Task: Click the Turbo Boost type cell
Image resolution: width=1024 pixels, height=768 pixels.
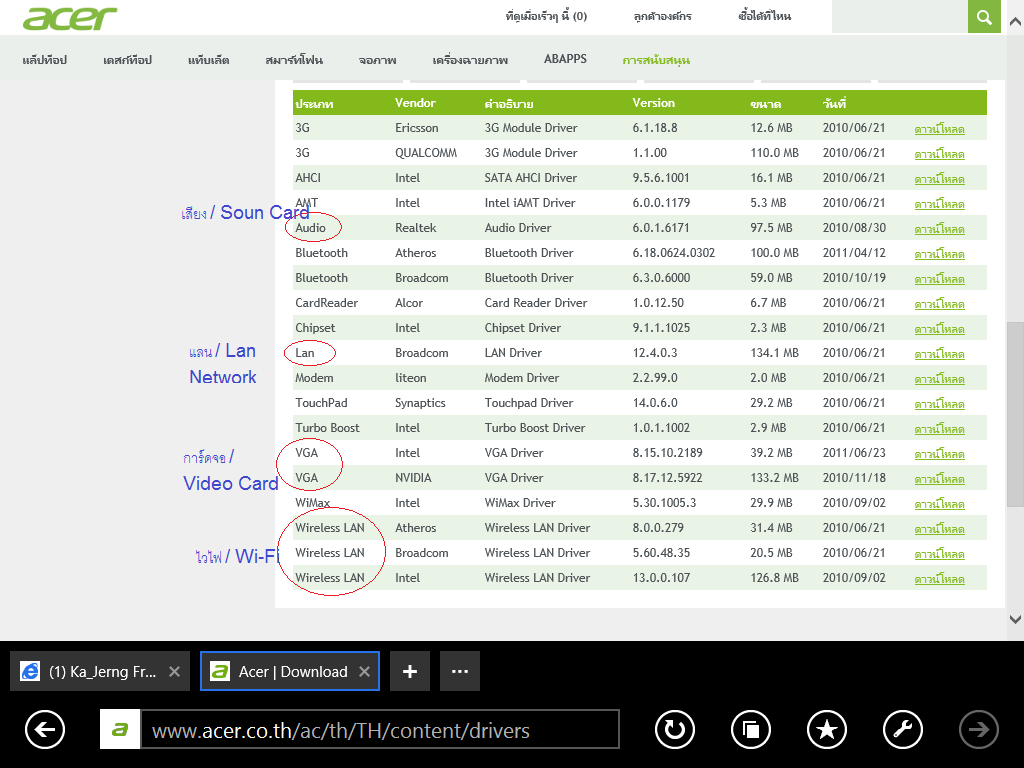Action: tap(327, 428)
